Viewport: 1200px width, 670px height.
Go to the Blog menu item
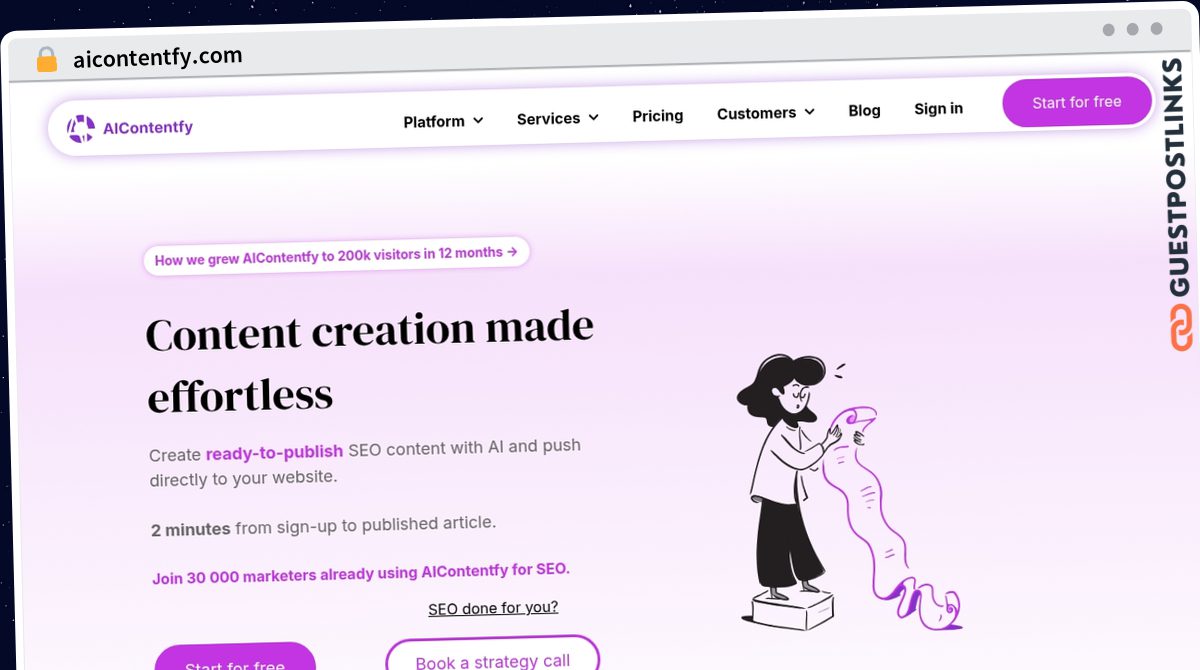coord(864,110)
